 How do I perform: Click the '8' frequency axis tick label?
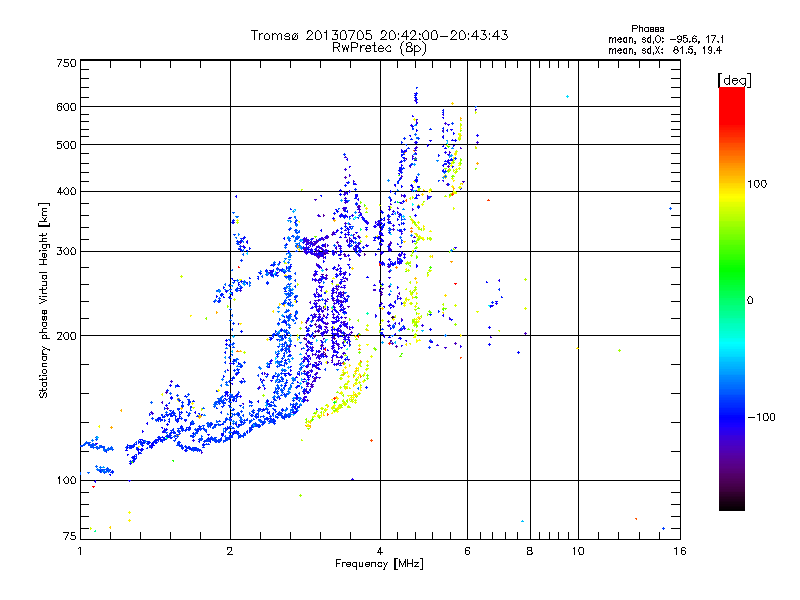tap(530, 551)
